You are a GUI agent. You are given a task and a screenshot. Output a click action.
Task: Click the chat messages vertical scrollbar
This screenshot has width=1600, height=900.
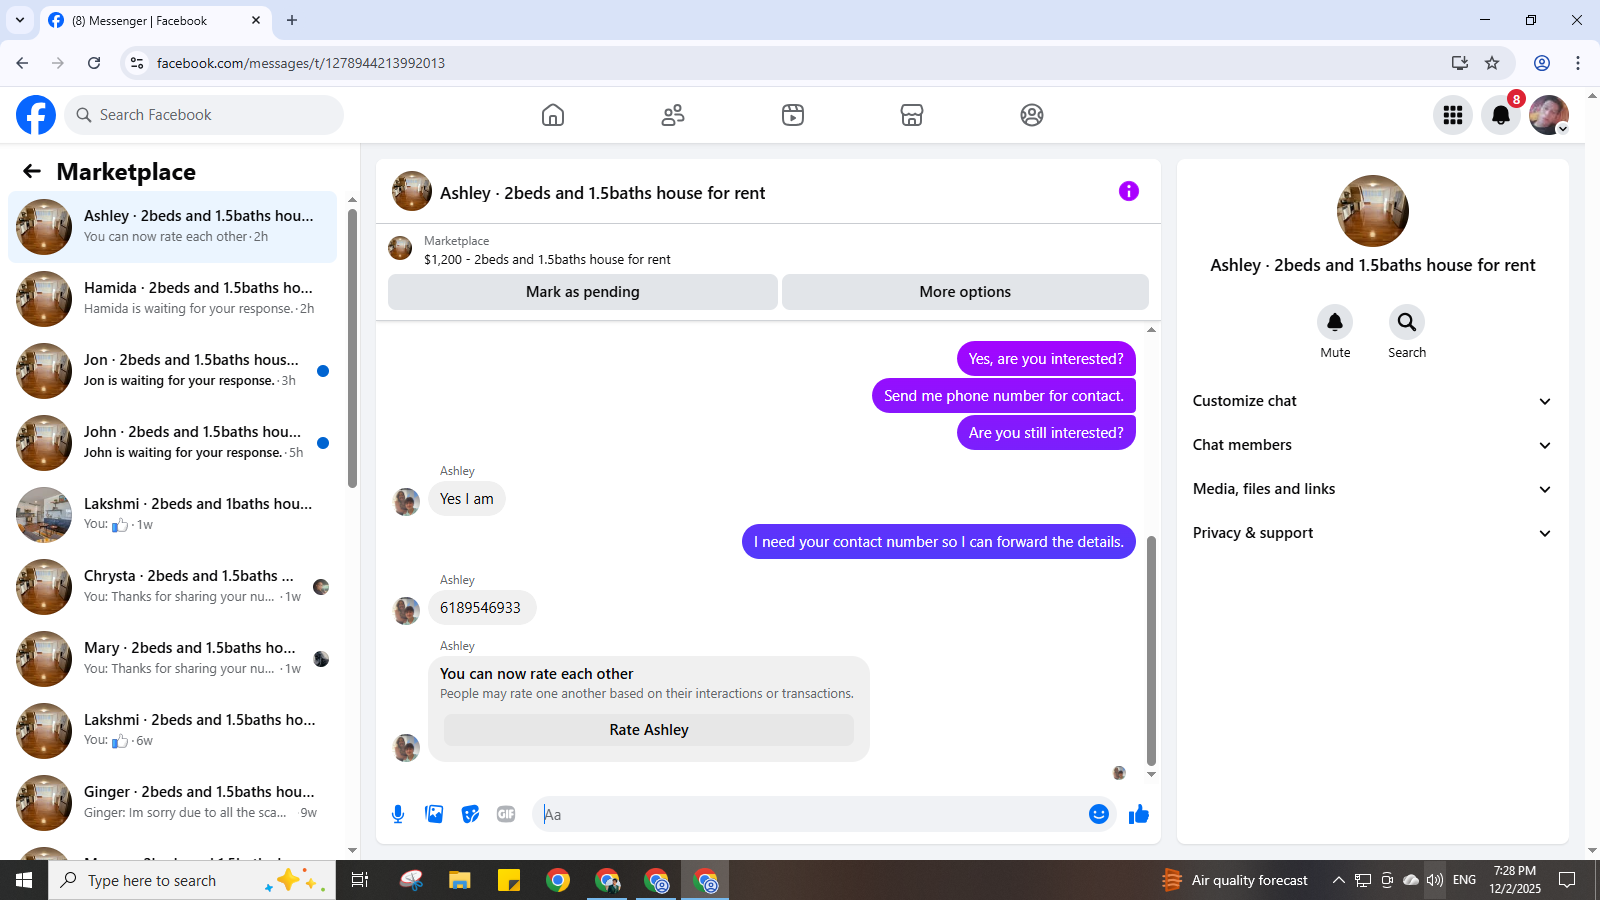(x=1151, y=650)
